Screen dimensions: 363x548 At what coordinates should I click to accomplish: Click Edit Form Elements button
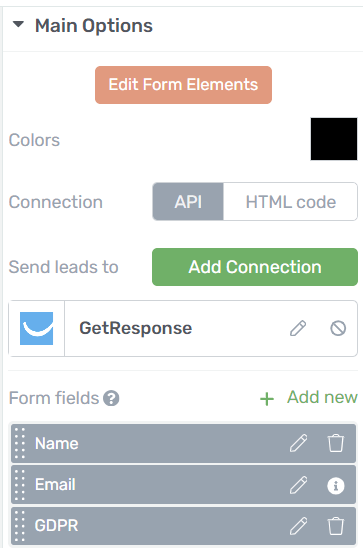[183, 85]
